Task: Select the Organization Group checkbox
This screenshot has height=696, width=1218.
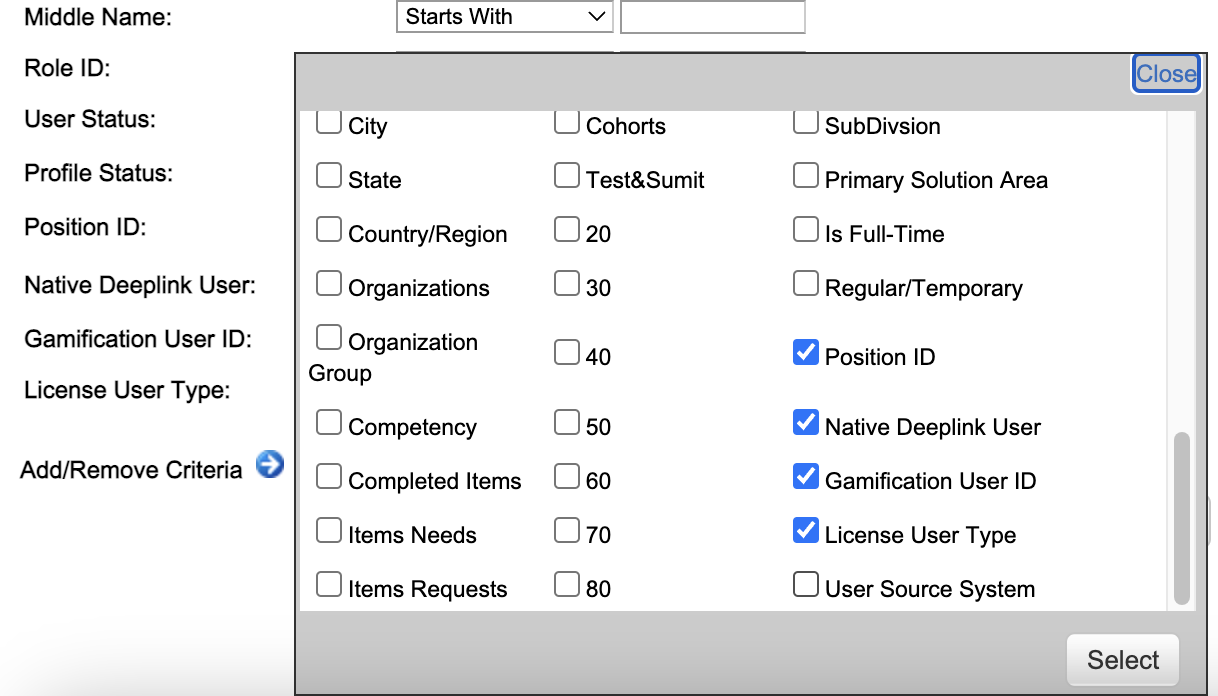Action: point(329,337)
